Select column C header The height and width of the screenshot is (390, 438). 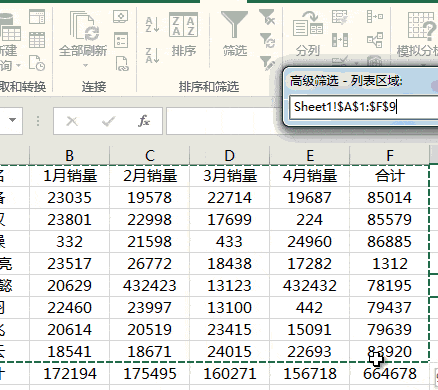(x=149, y=155)
